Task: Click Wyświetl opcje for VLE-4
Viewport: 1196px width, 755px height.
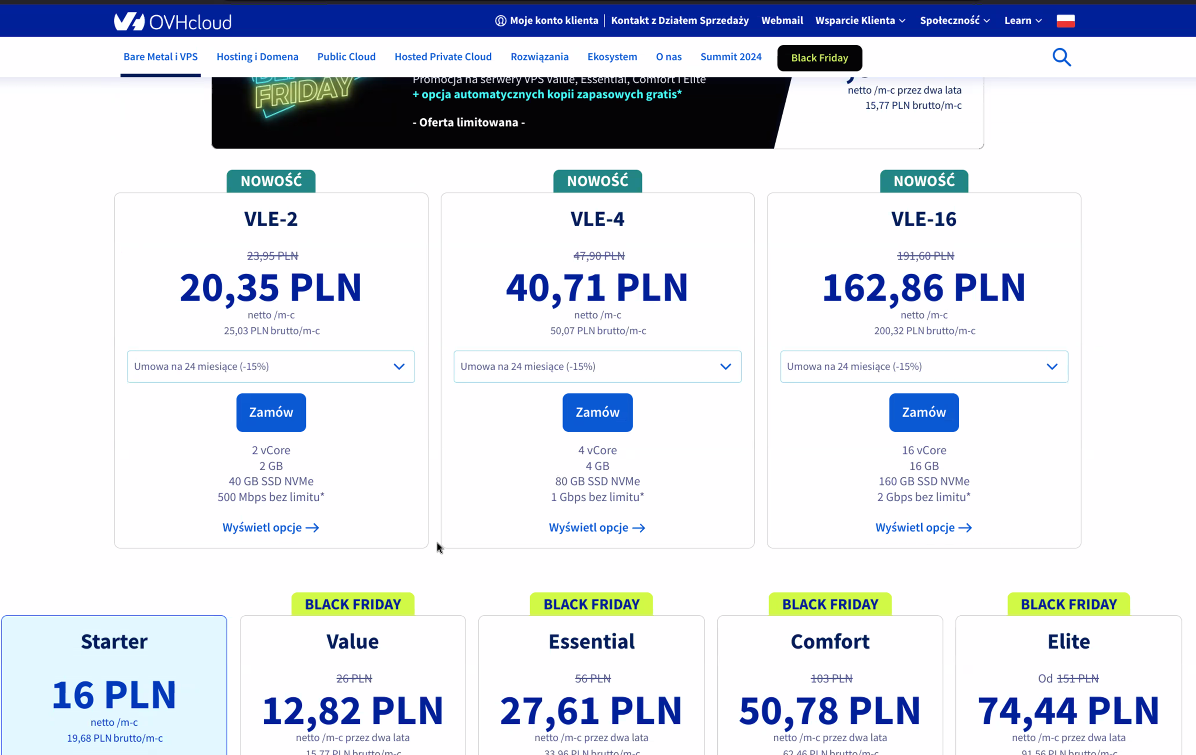Action: (597, 528)
